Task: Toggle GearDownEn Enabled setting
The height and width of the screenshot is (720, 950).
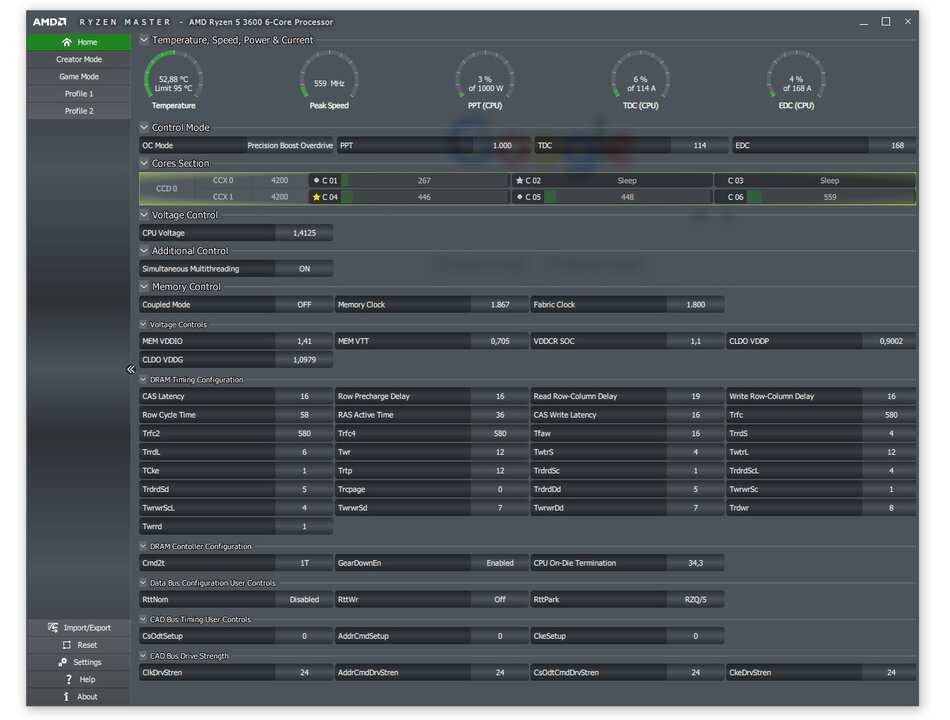Action: pyautogui.click(x=500, y=563)
